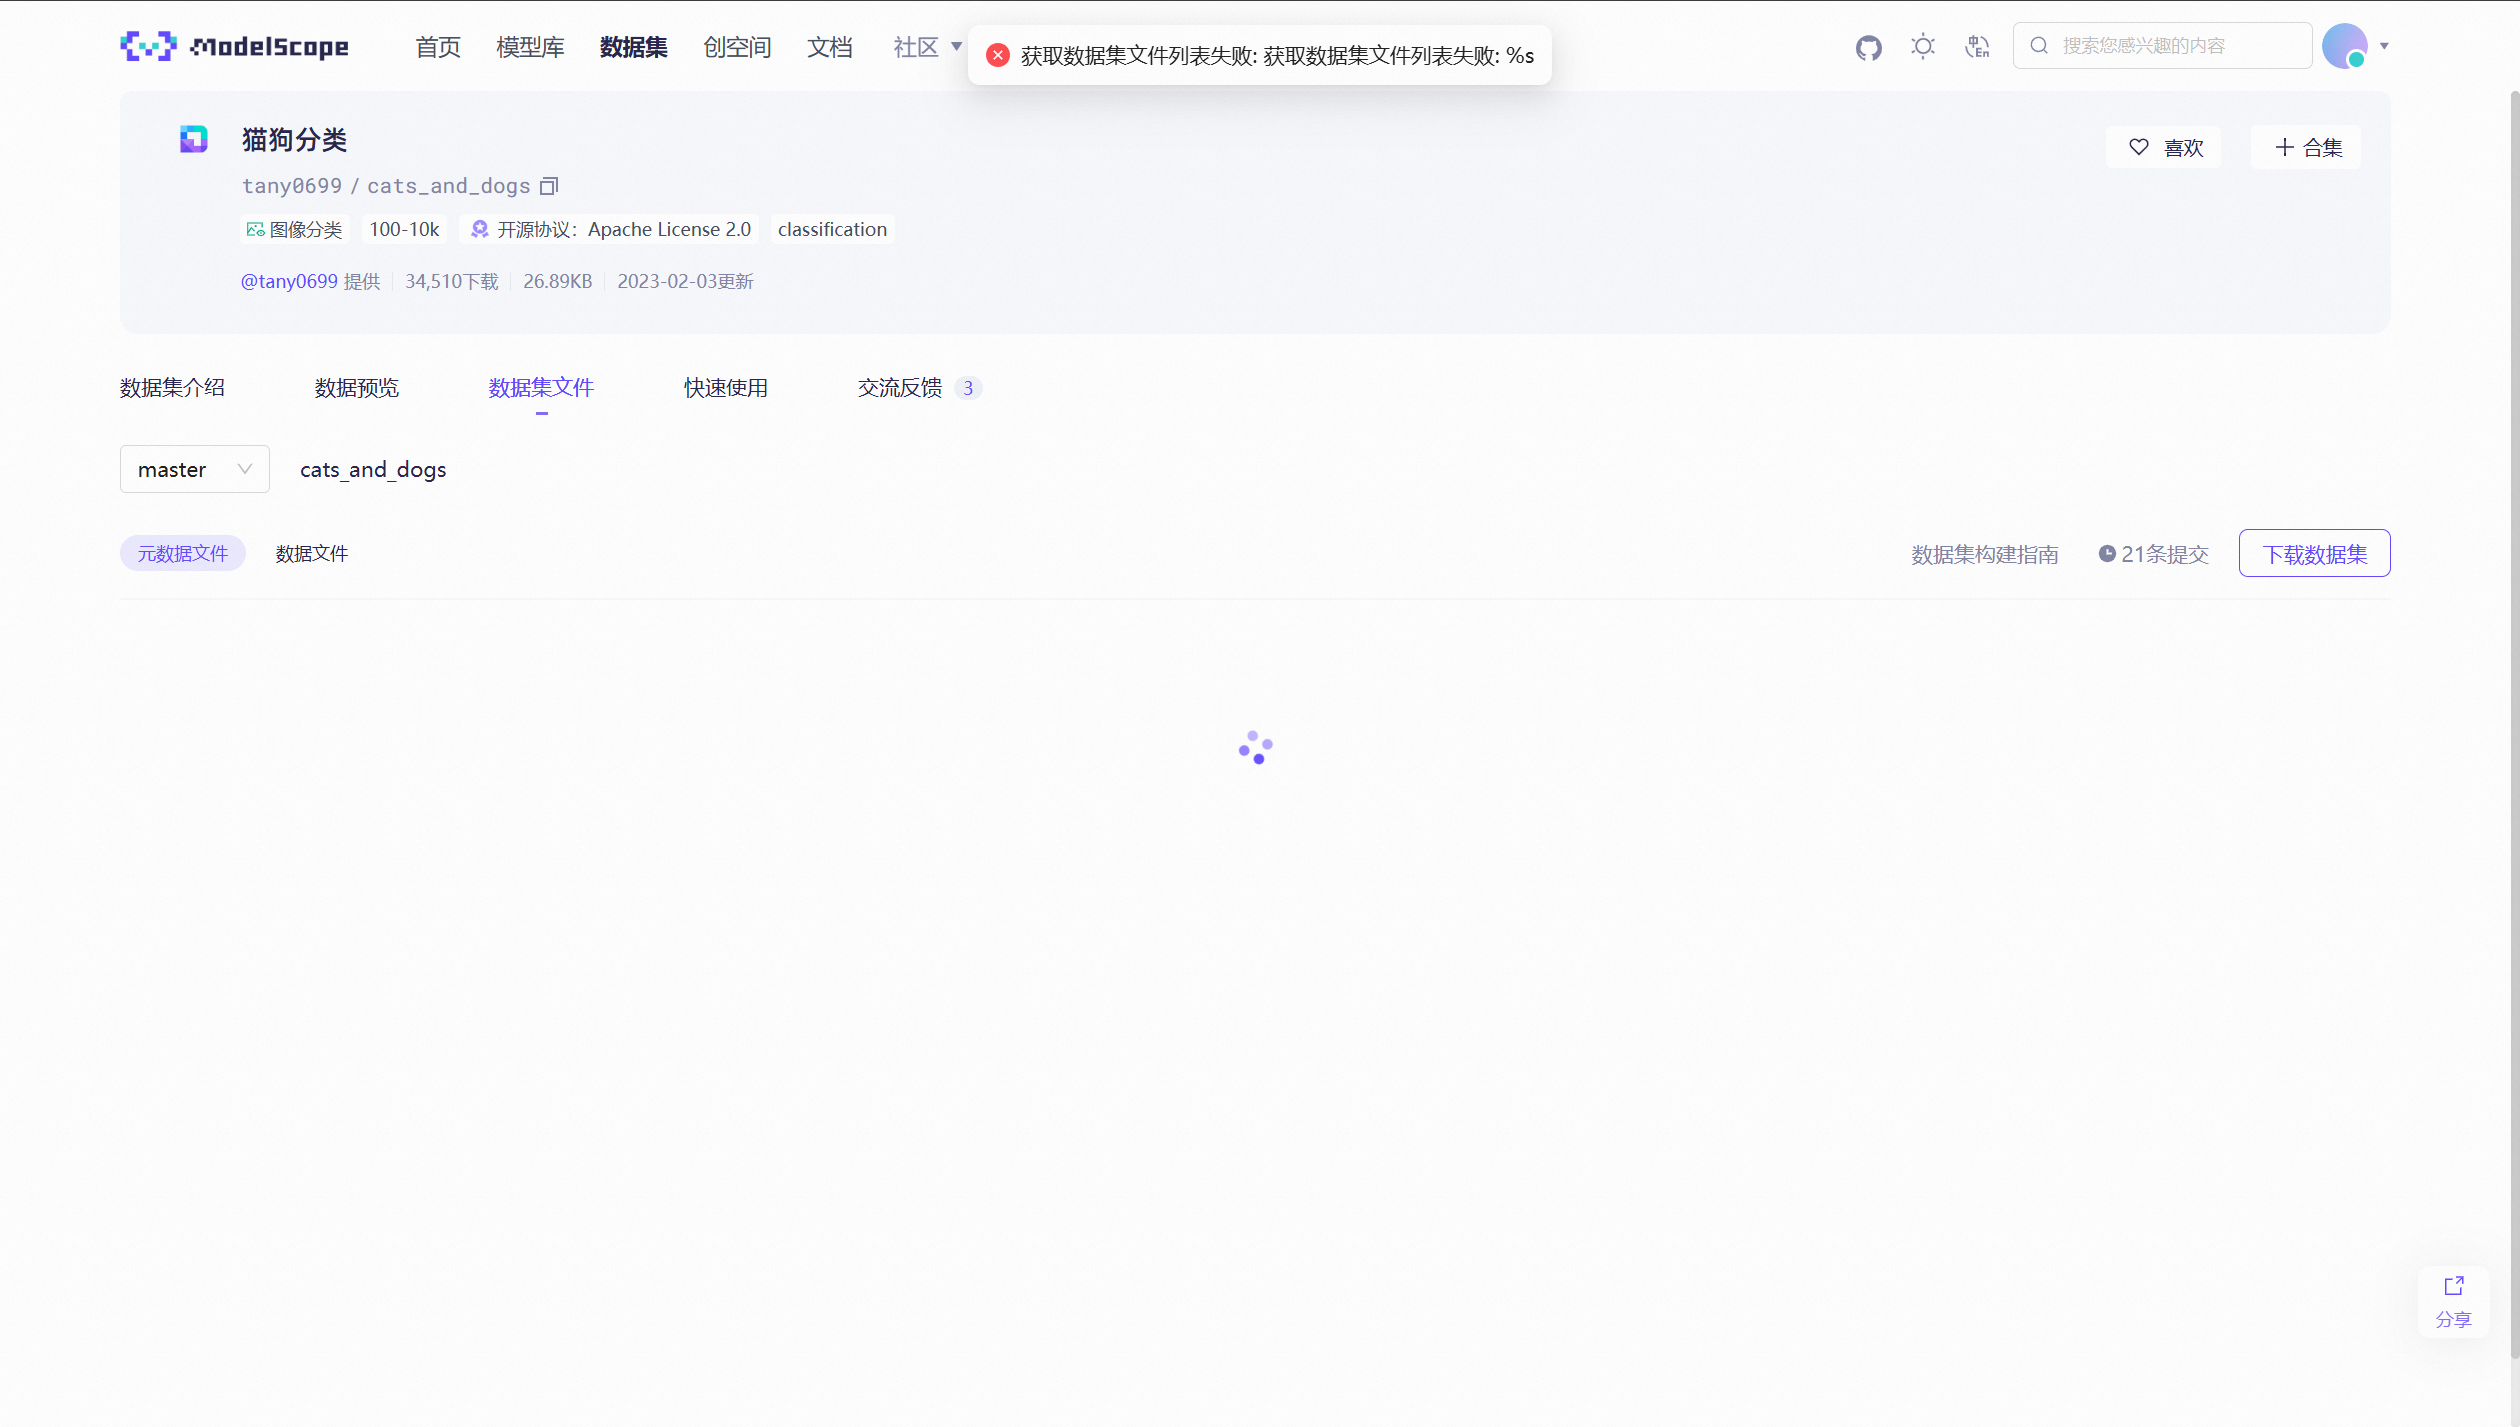Close the red error notification icon

tap(997, 56)
